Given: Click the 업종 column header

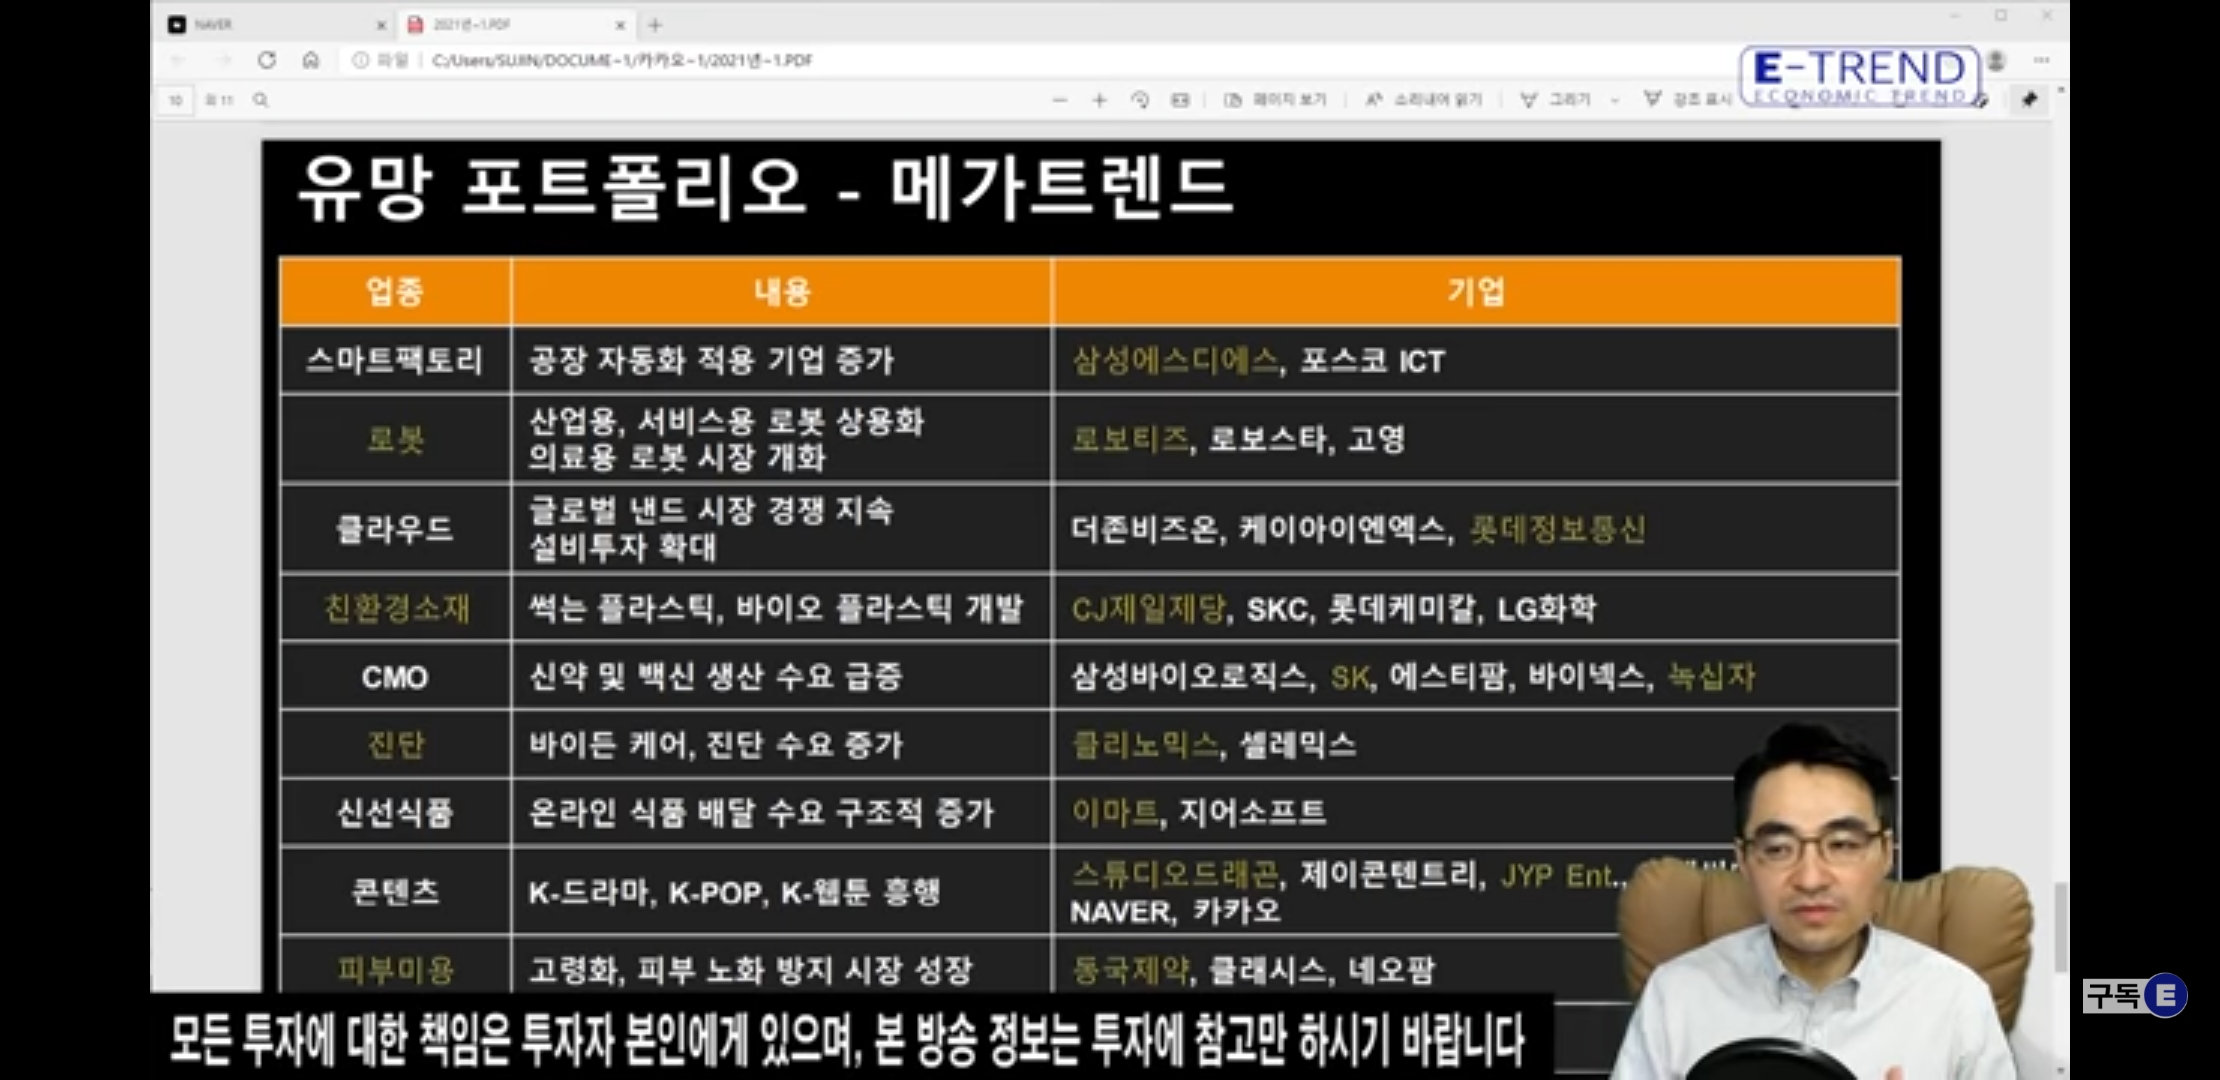Looking at the screenshot, I should (x=395, y=292).
